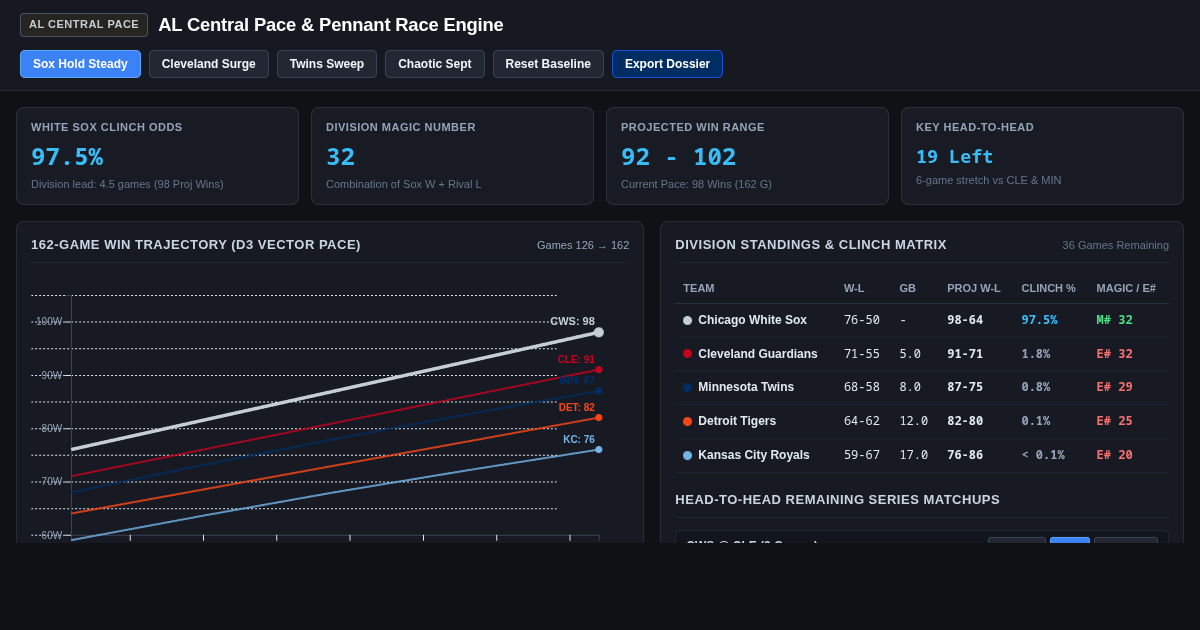The image size is (1200, 630).
Task: Click the CLE: 91 chart endpoint label
Action: pyautogui.click(x=576, y=360)
